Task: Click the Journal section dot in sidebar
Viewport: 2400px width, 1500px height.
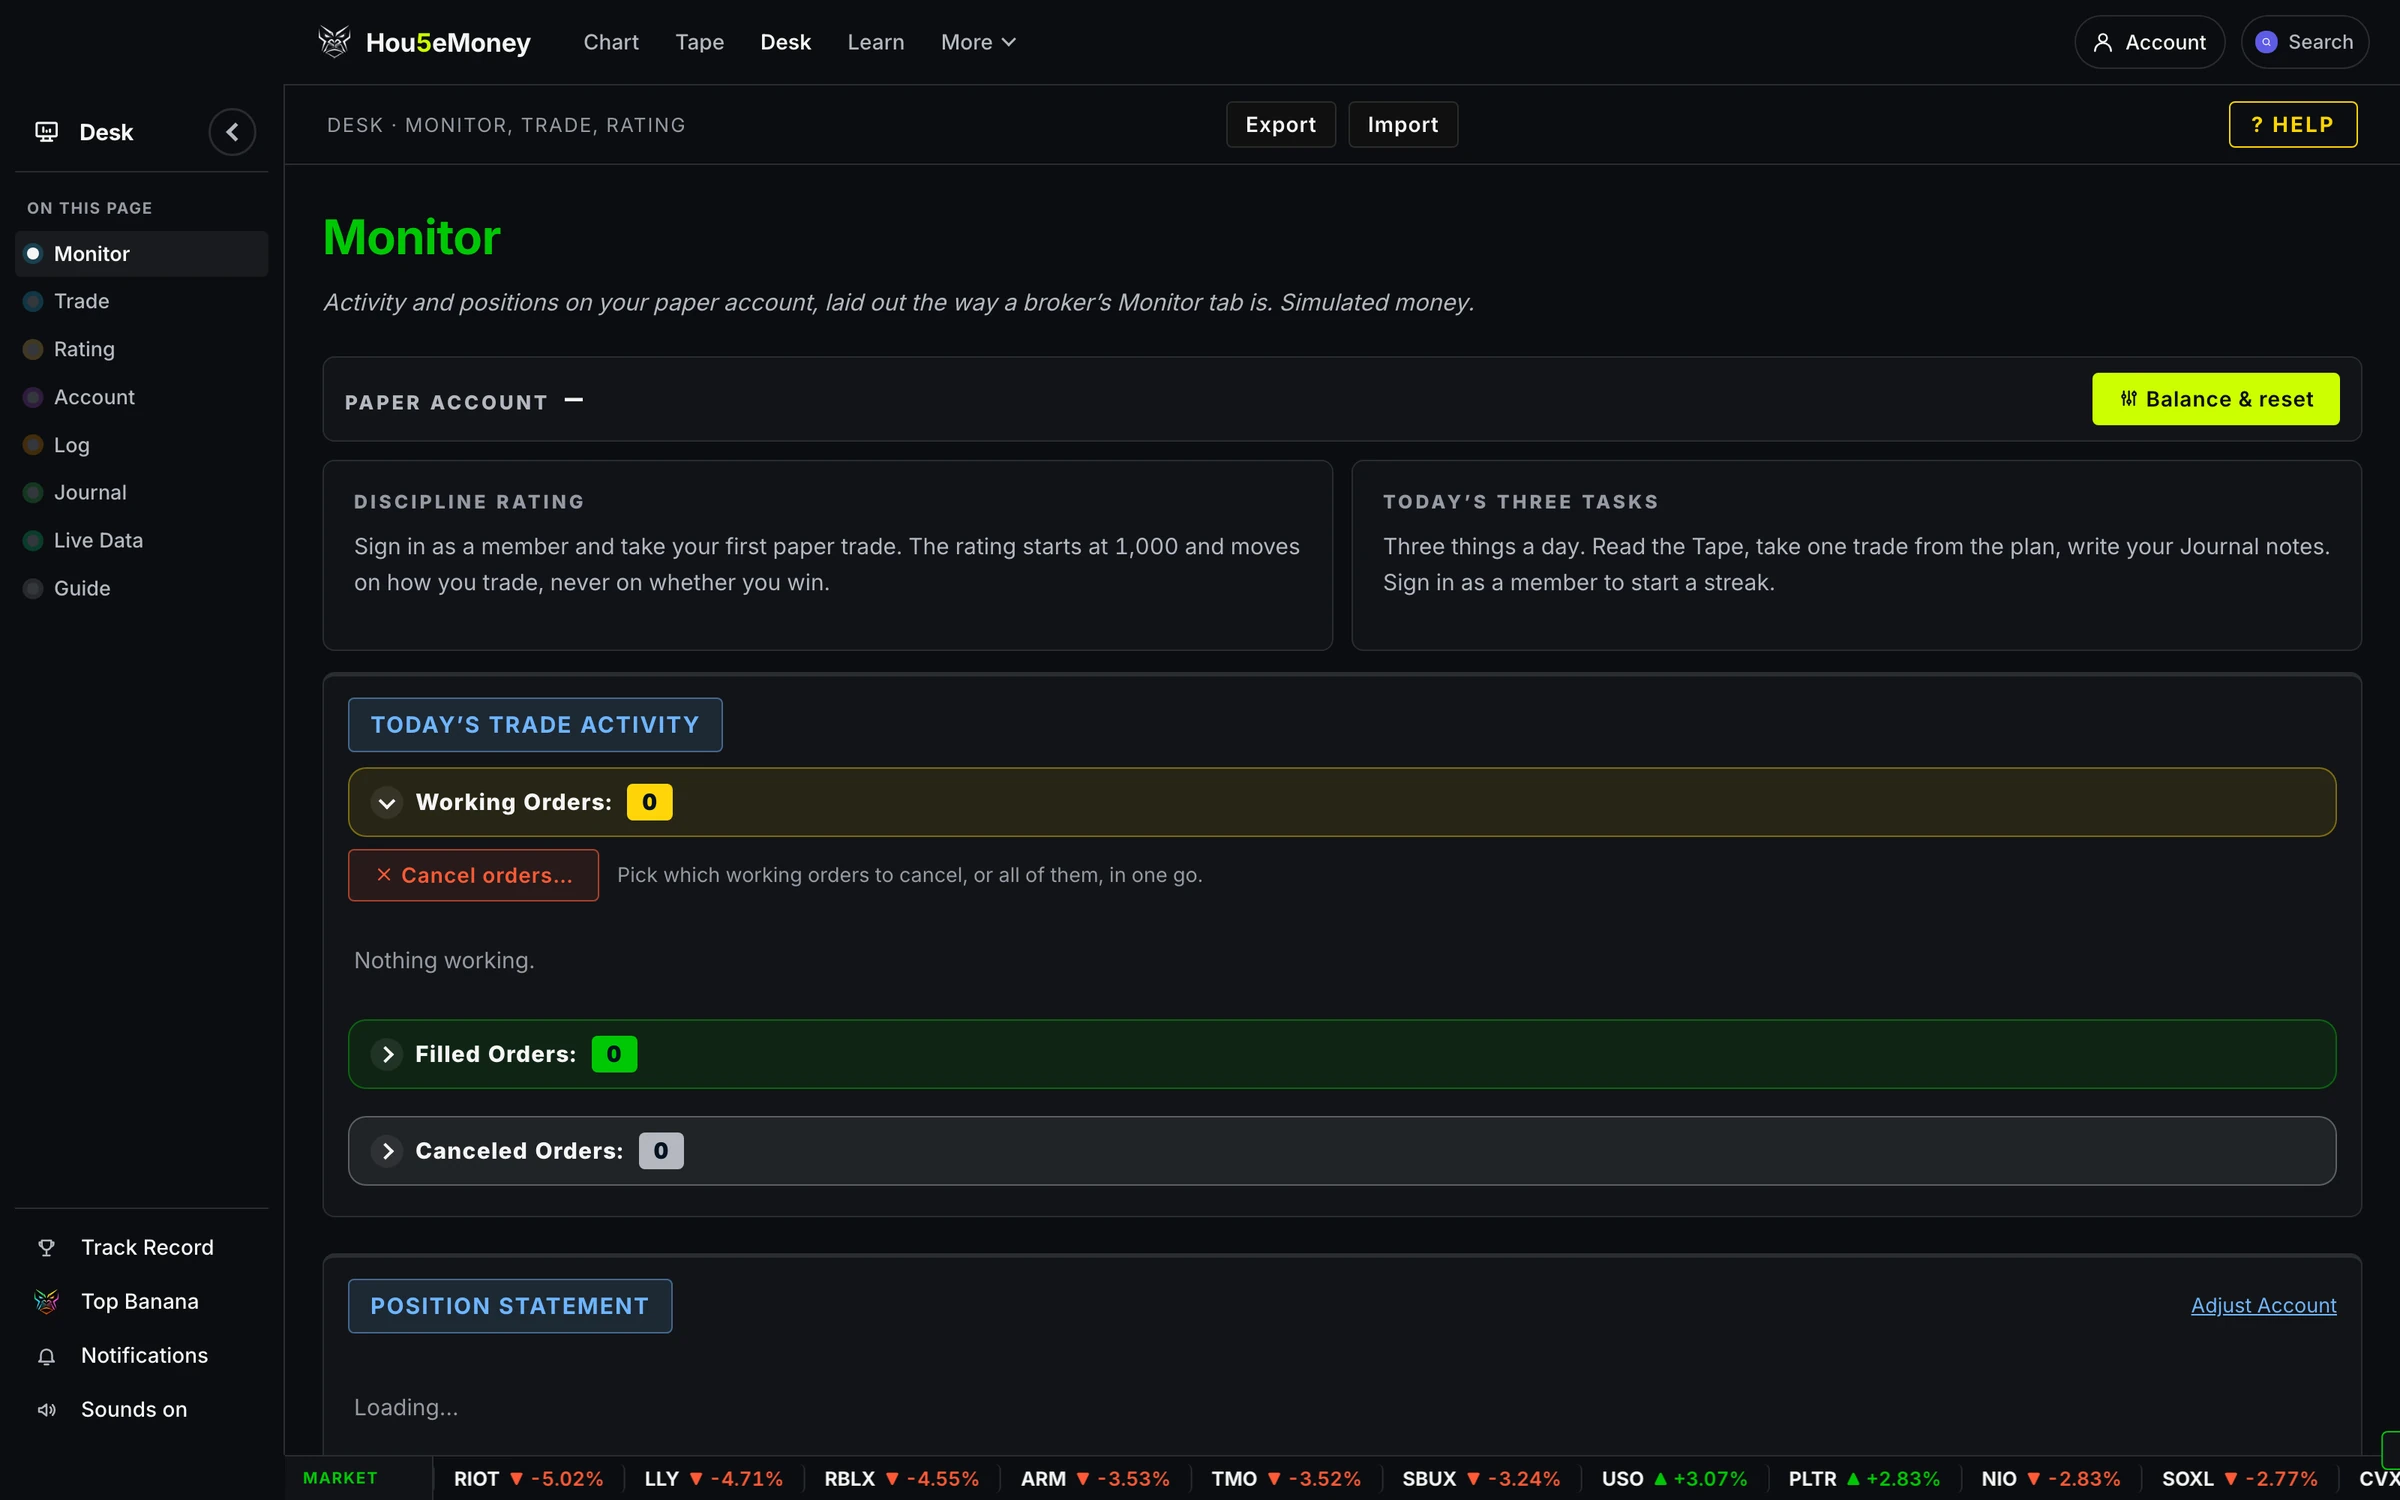Action: (33, 492)
